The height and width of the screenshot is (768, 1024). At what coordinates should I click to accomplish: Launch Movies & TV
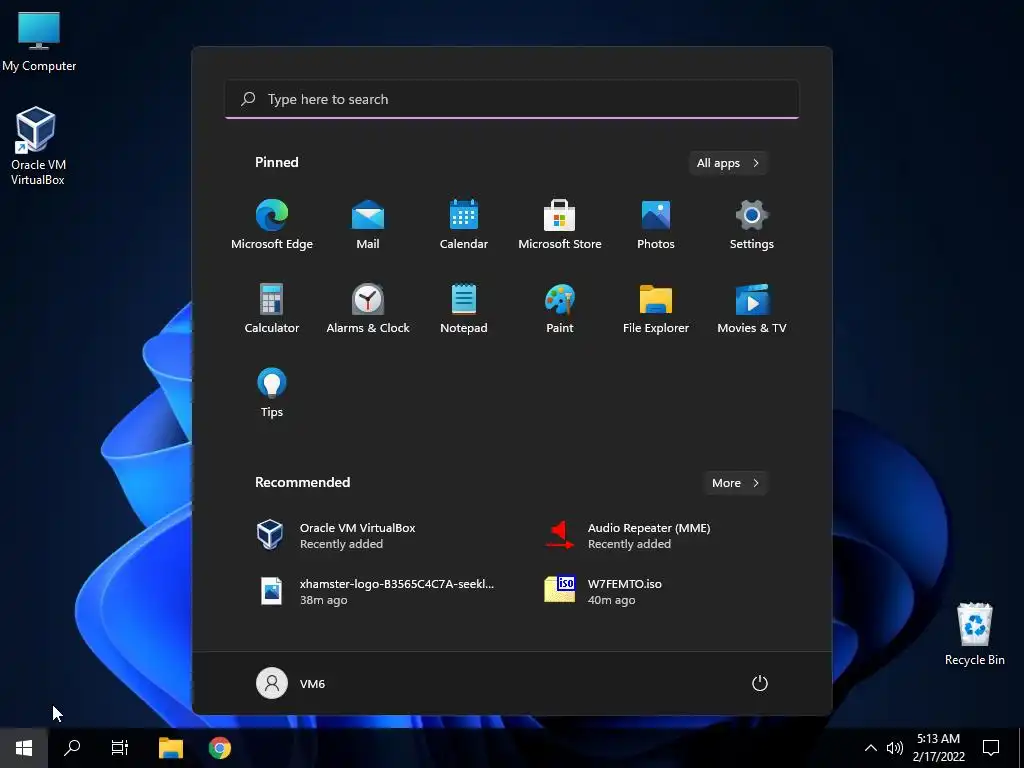click(752, 309)
